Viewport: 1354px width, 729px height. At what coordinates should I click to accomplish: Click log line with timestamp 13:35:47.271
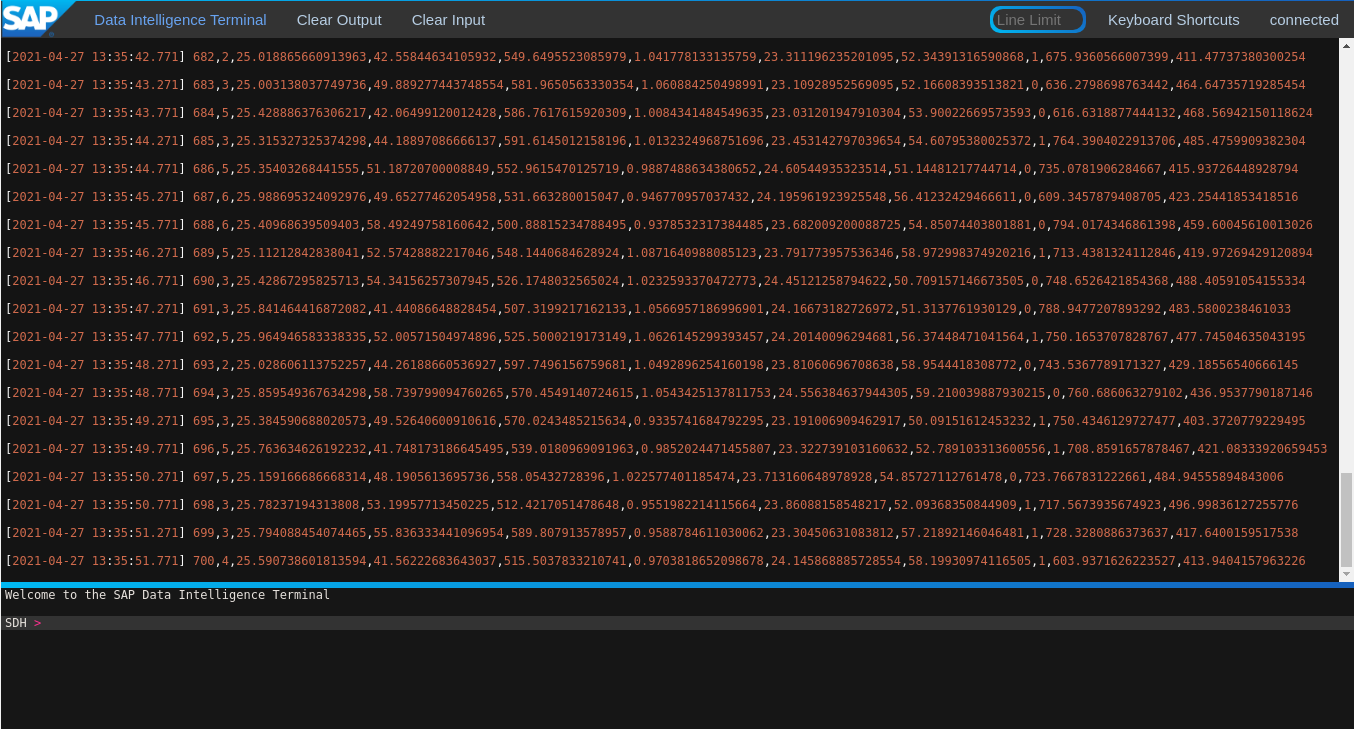(648, 309)
